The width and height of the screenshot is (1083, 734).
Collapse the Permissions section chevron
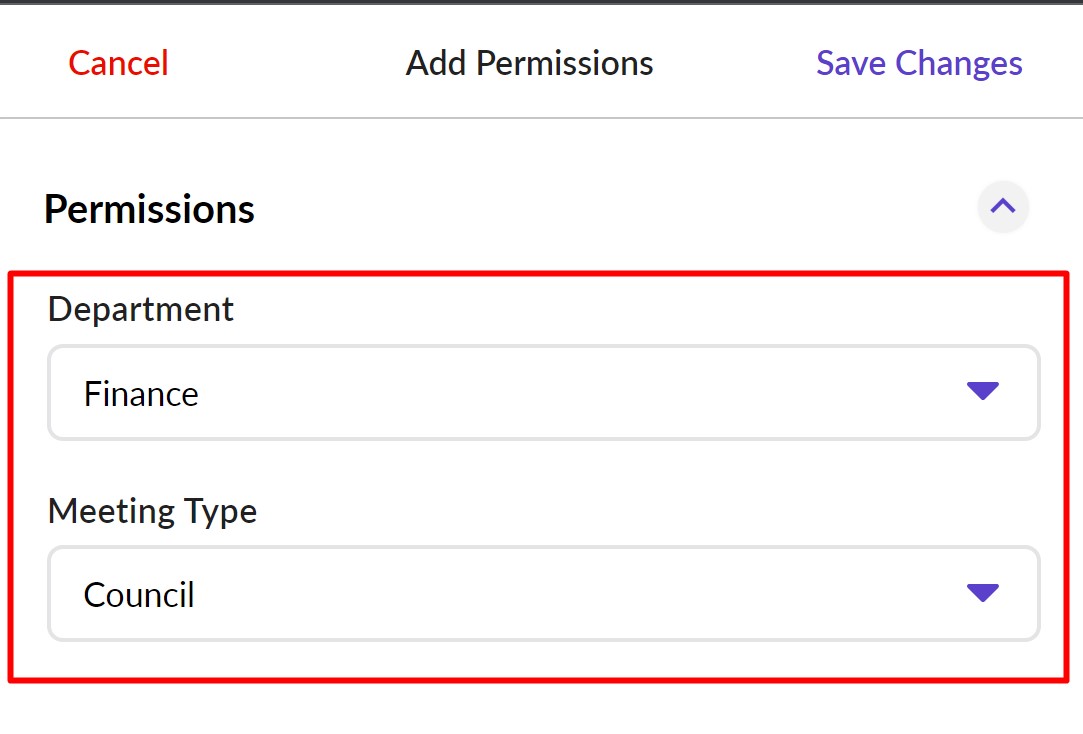(x=1003, y=207)
